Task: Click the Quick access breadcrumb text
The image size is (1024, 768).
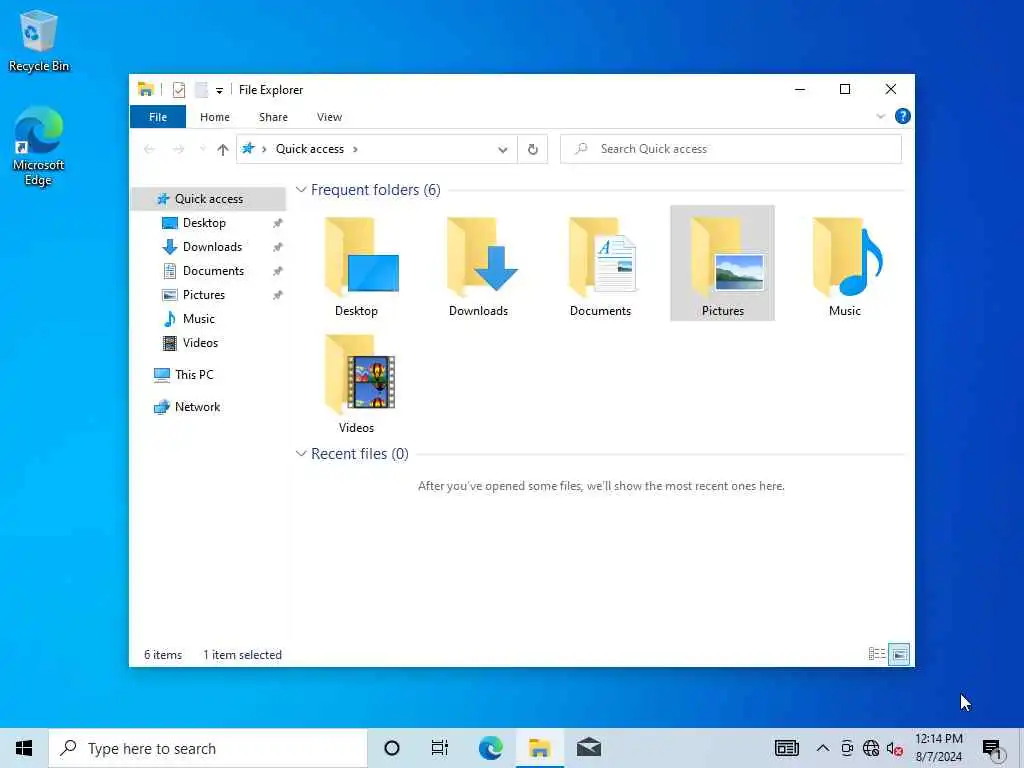Action: click(x=310, y=149)
